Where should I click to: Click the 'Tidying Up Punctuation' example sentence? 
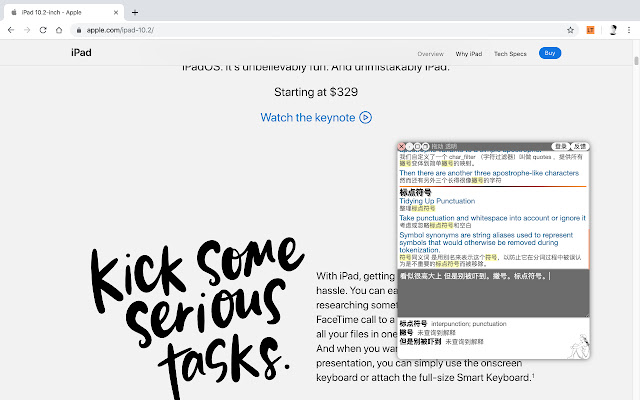437,201
